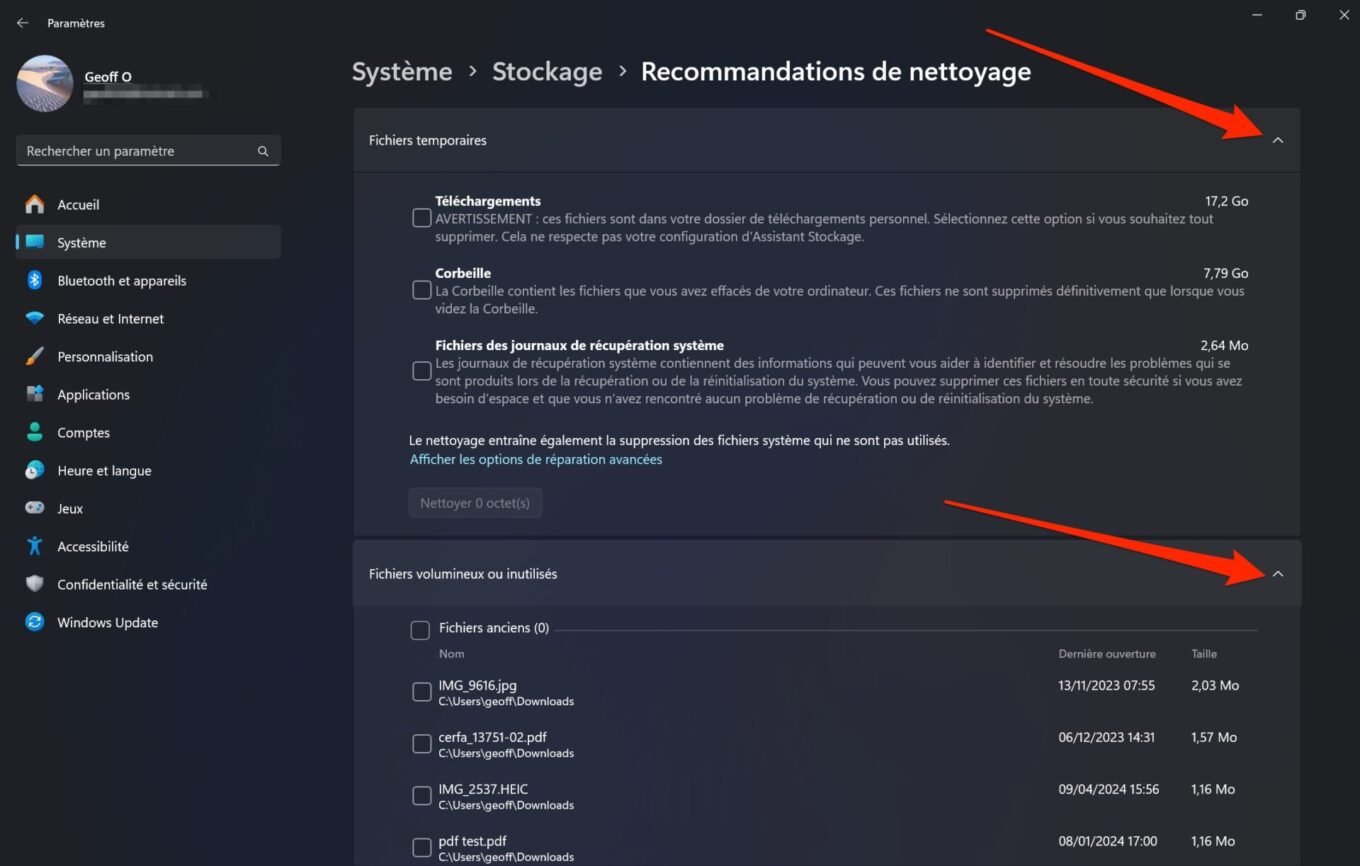Open Confidentialité et sécurité settings
The height and width of the screenshot is (866, 1360).
pos(148,584)
